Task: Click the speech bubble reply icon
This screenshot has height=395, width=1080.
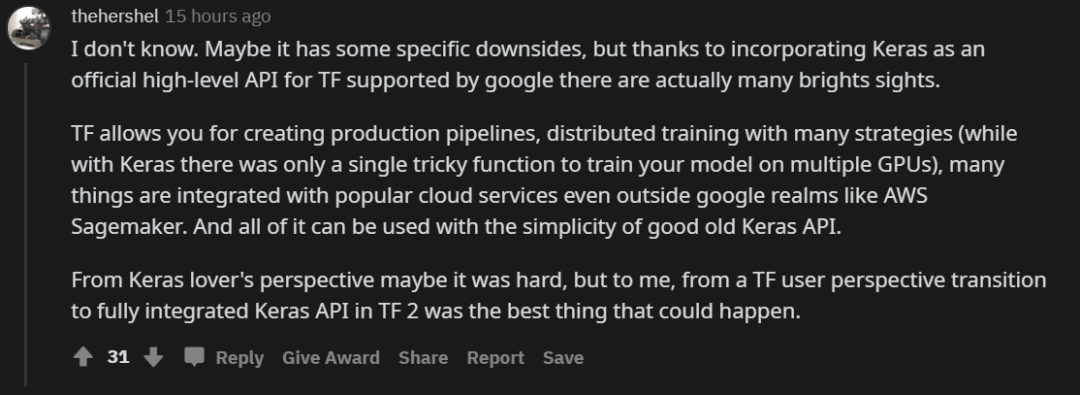Action: tap(194, 356)
